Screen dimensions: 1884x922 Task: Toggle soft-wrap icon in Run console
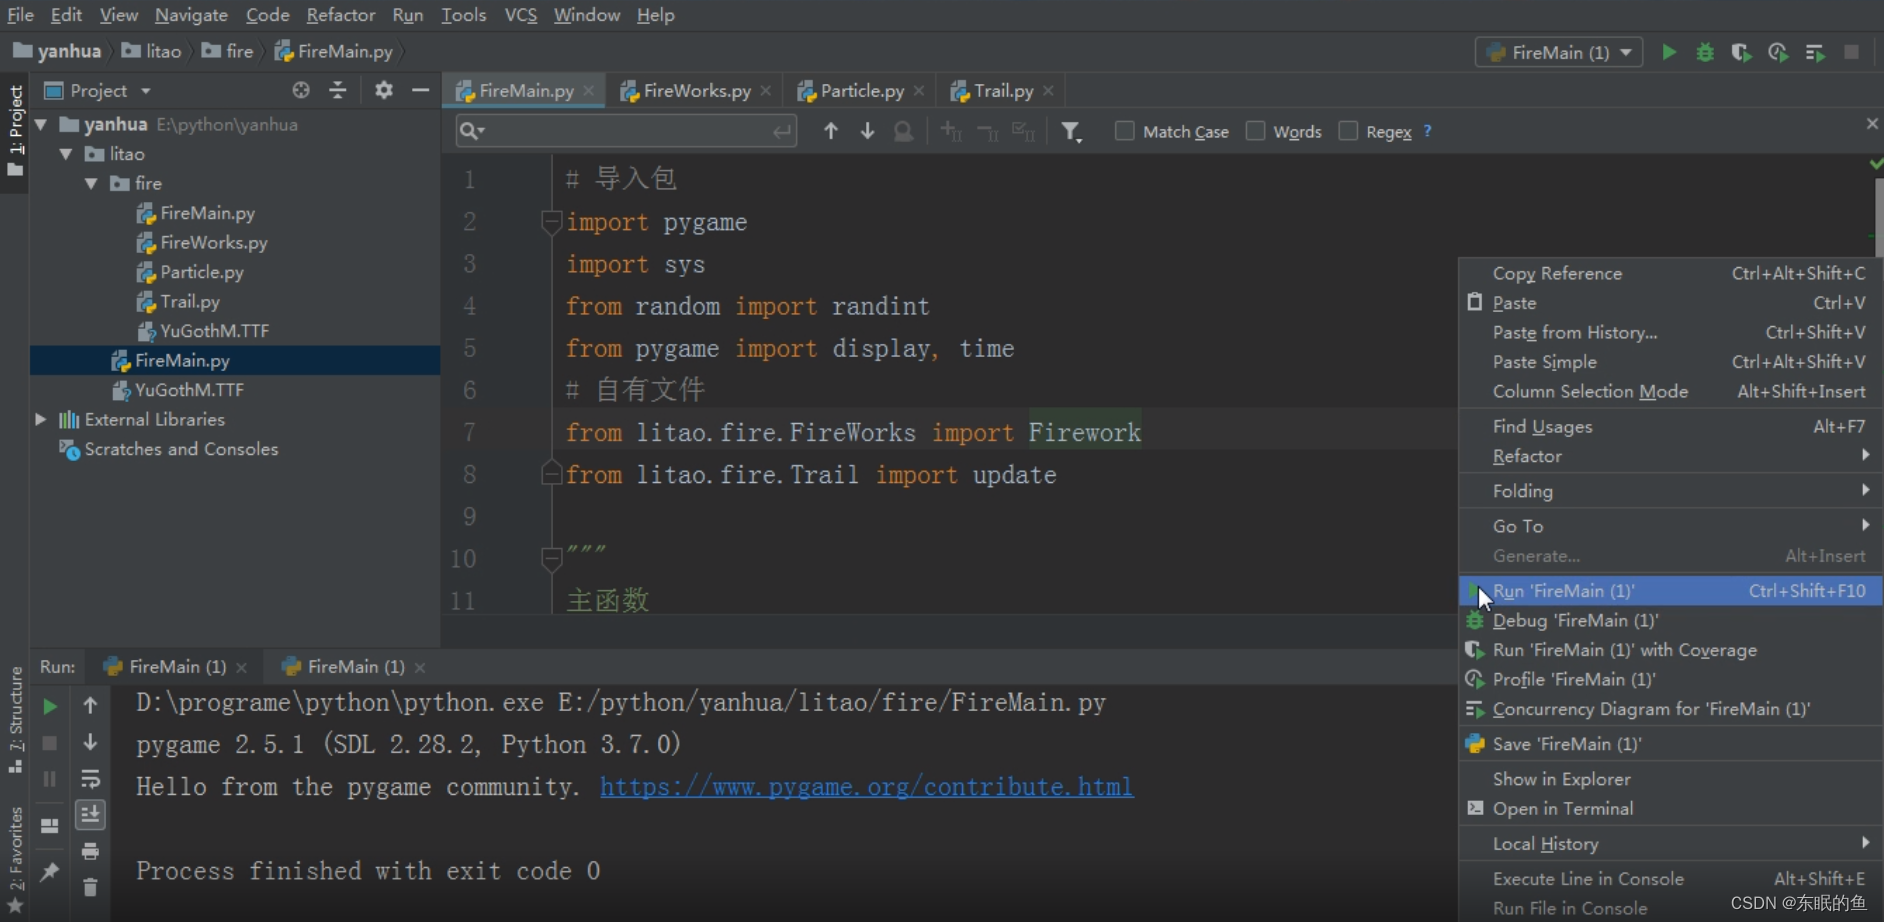point(90,779)
